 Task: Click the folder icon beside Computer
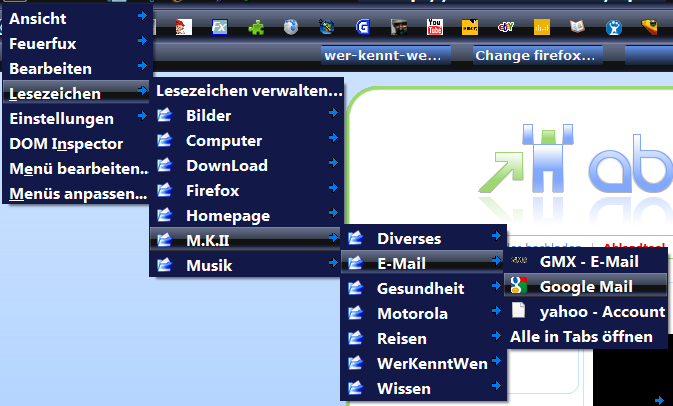[164, 140]
